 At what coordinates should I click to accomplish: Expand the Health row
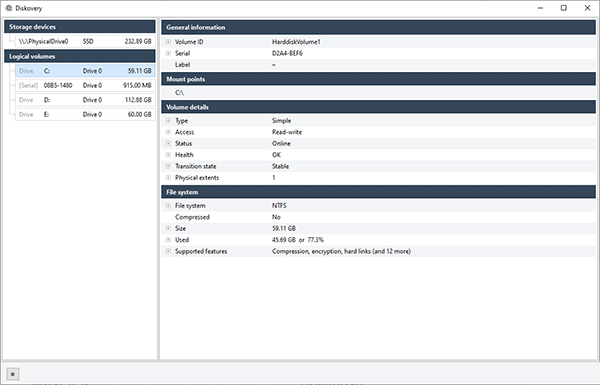pos(168,155)
